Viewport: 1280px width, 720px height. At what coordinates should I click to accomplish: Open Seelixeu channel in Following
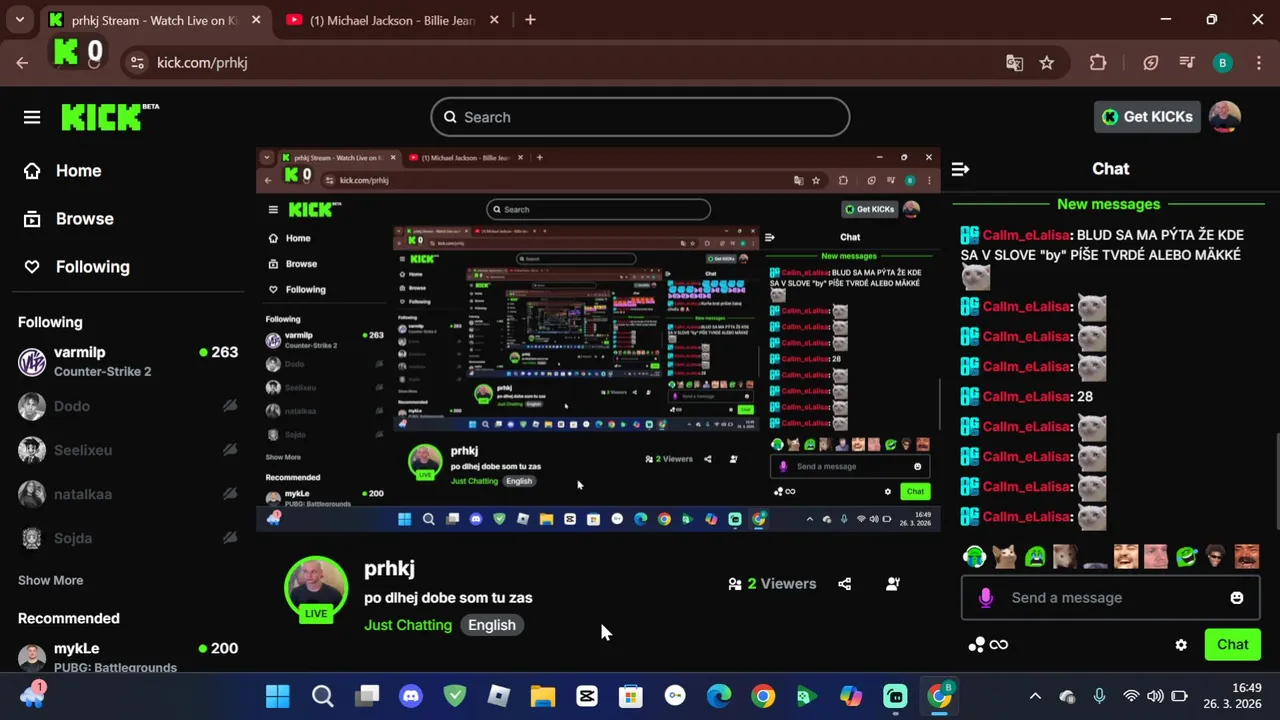point(128,450)
